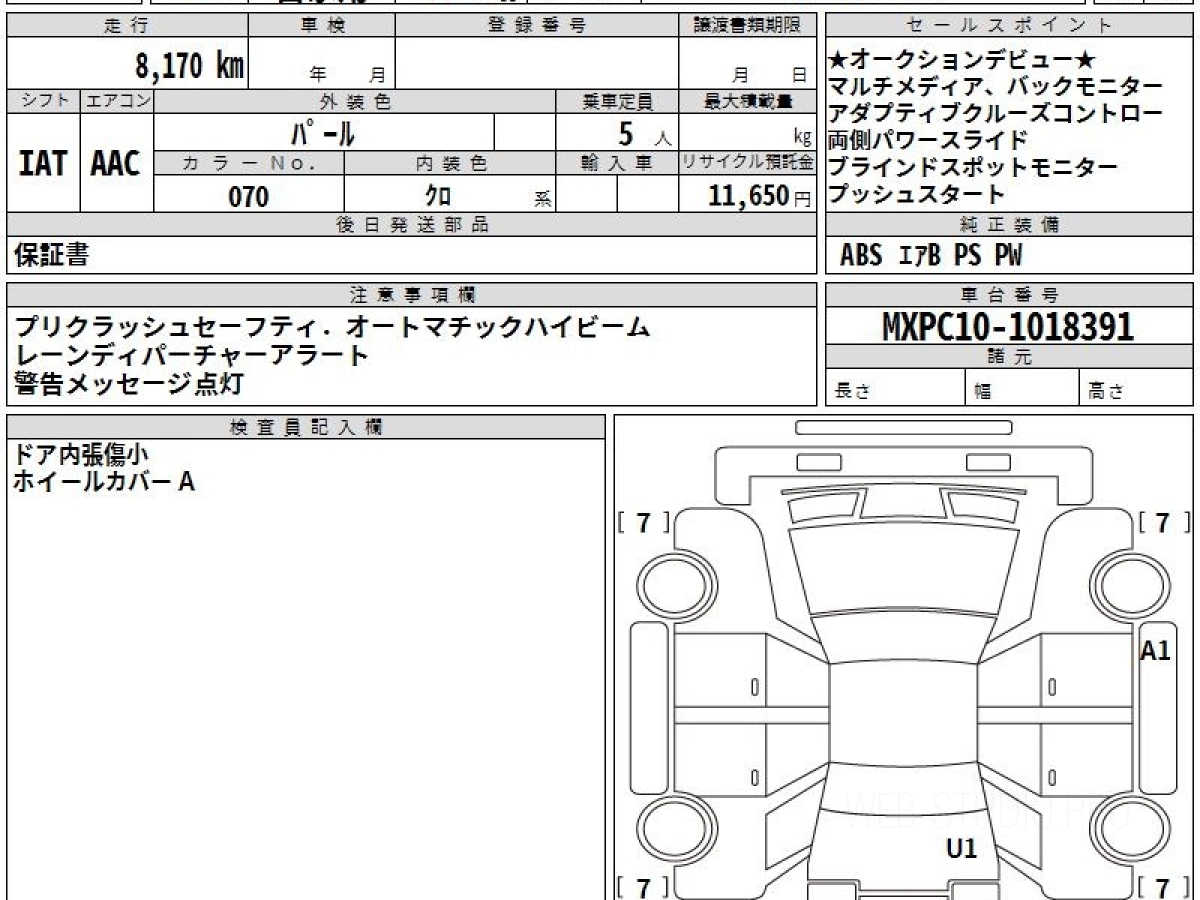Click the A1 damage mark on diagram
The image size is (1200, 900).
click(x=1155, y=651)
